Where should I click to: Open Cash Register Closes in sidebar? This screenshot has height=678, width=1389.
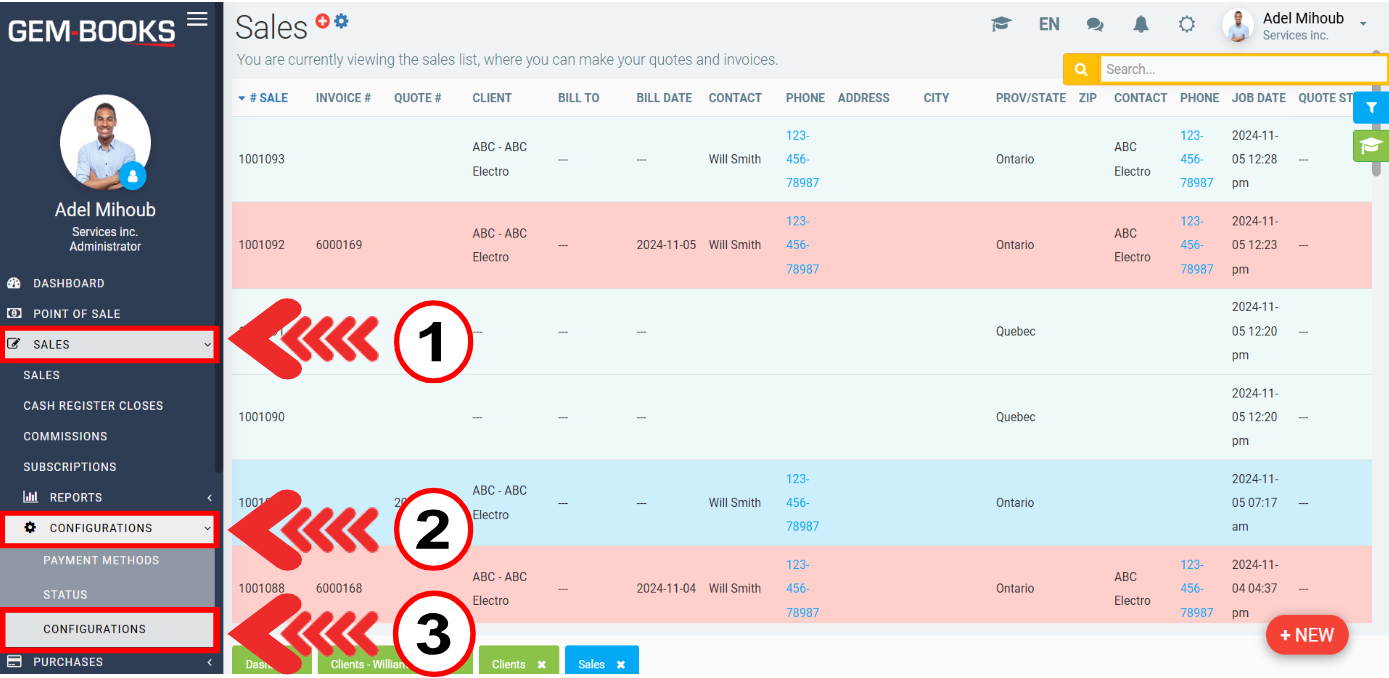(93, 406)
